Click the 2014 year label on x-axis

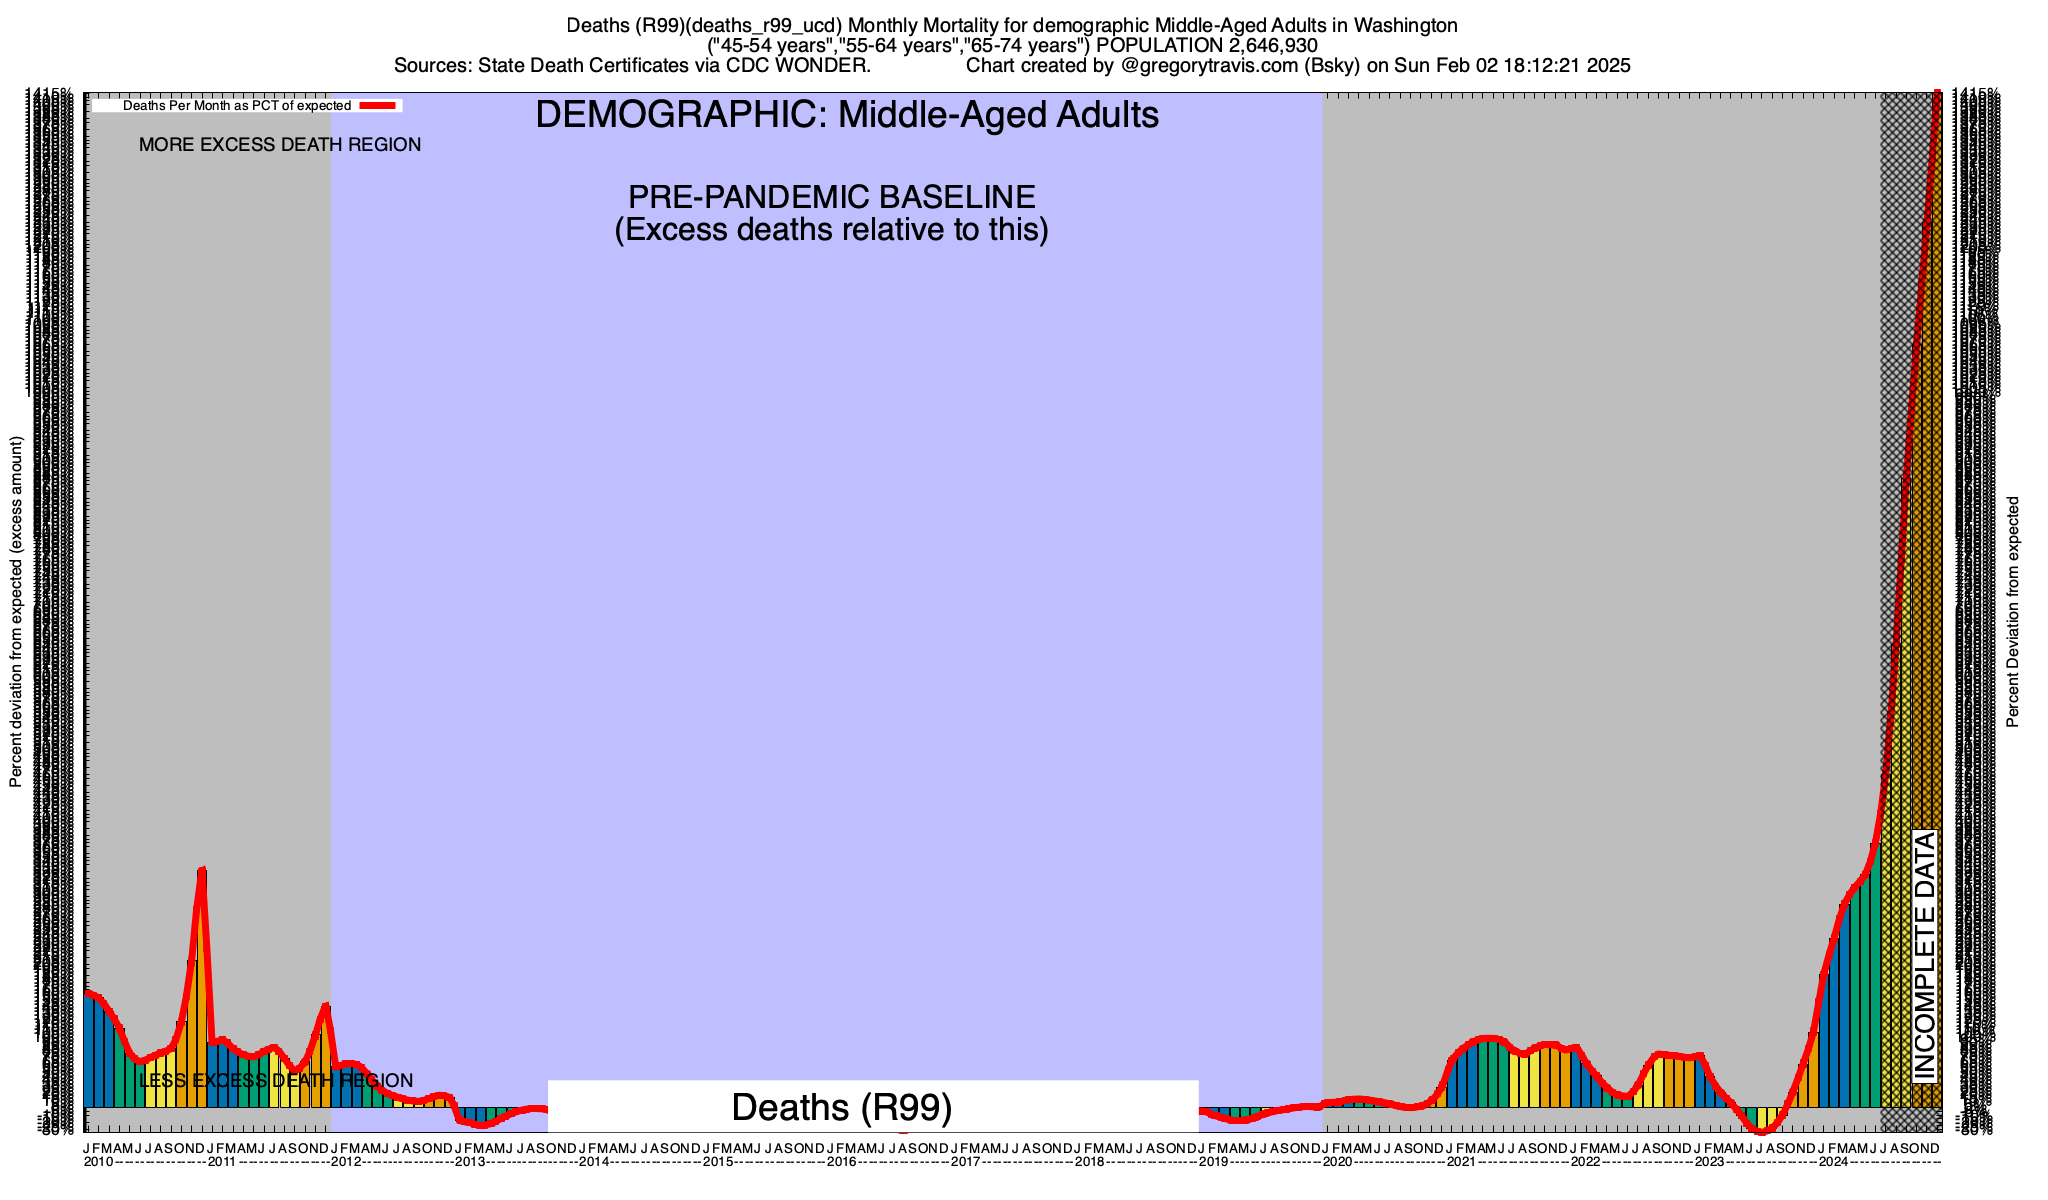[594, 1162]
